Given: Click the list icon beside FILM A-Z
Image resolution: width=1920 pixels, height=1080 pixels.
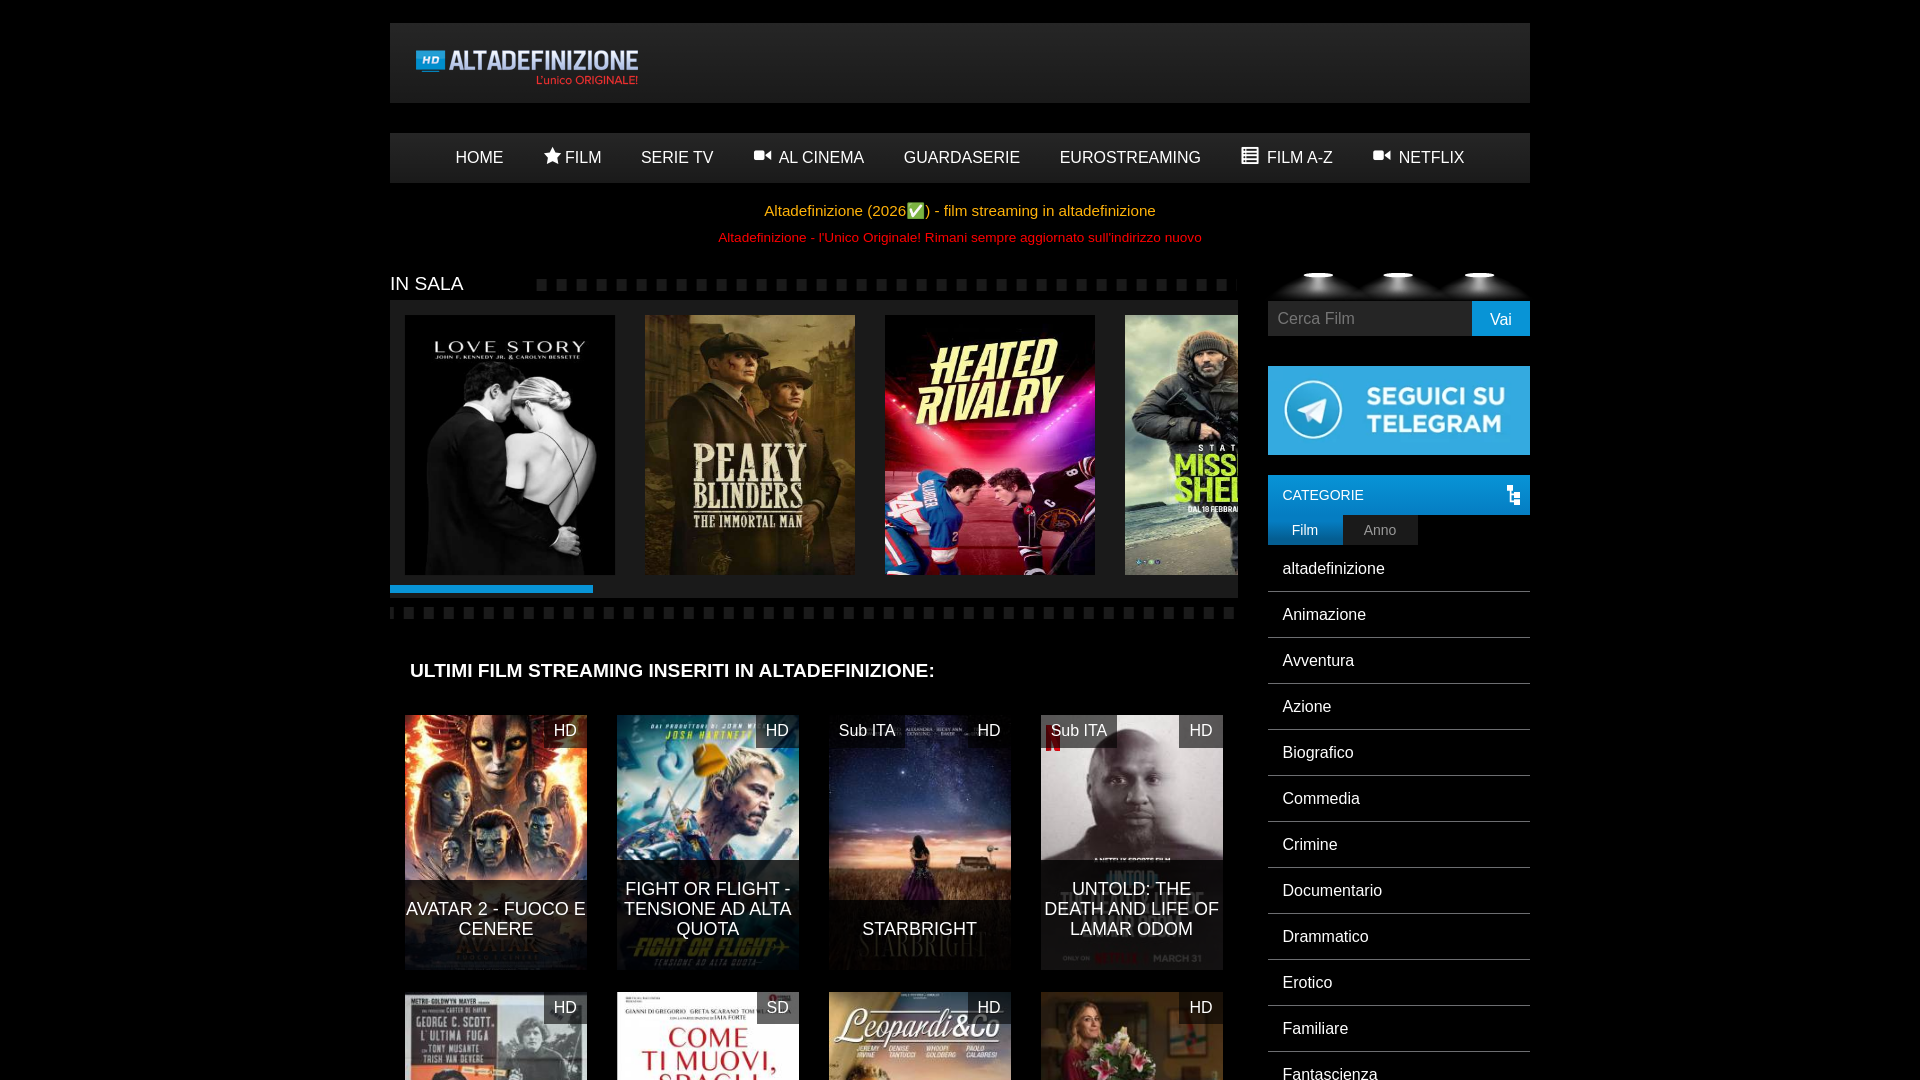Looking at the screenshot, I should coord(1250,156).
